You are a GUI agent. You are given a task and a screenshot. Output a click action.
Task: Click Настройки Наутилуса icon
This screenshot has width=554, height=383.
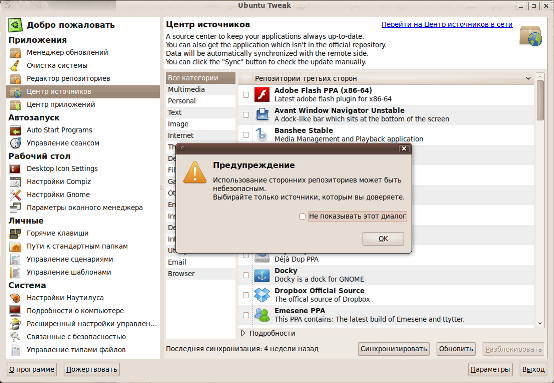[15, 298]
